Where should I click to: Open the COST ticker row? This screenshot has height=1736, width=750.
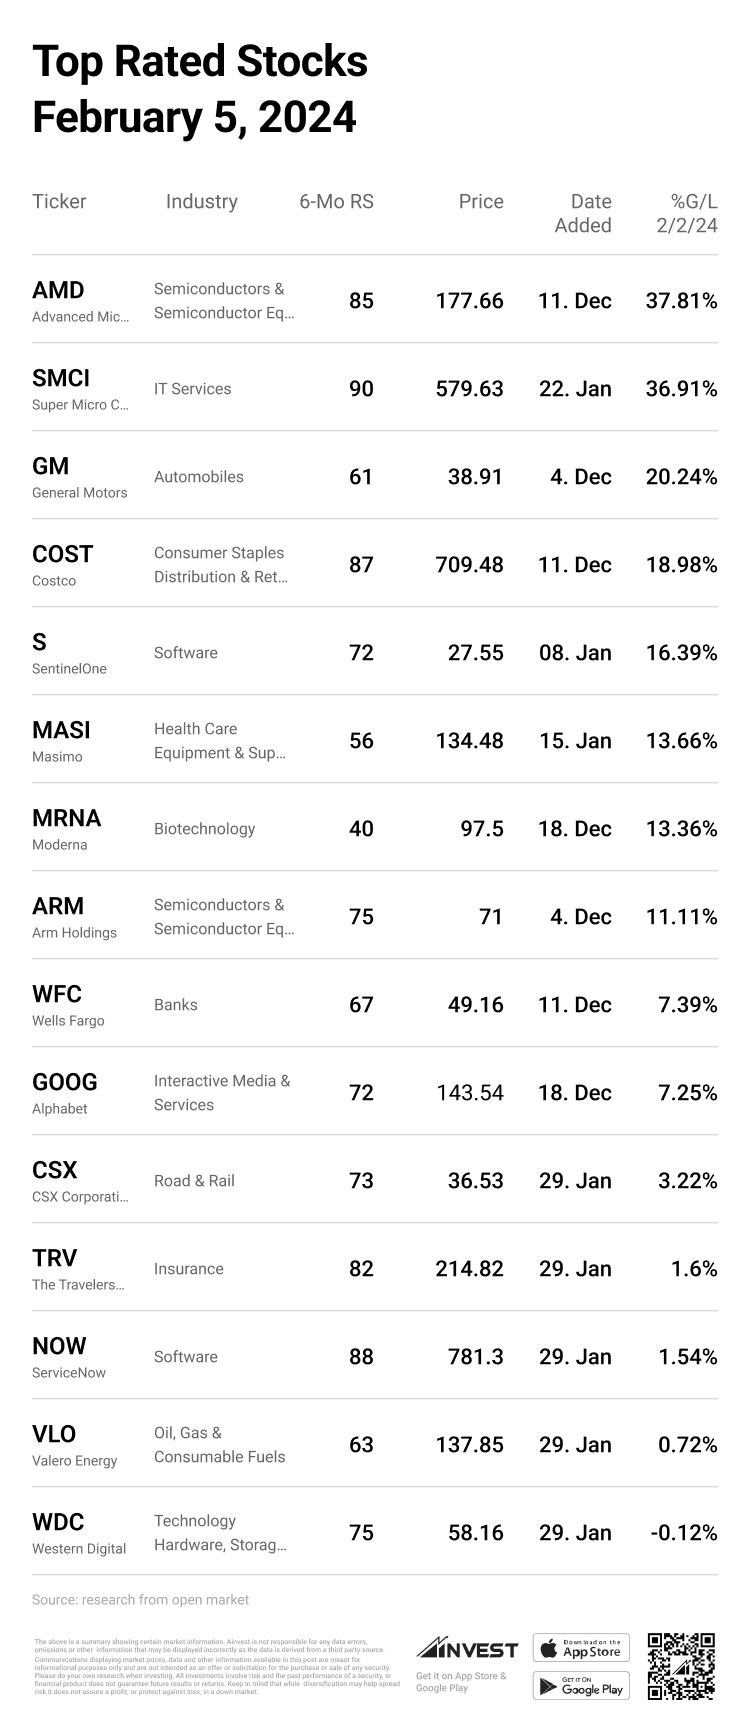click(62, 554)
